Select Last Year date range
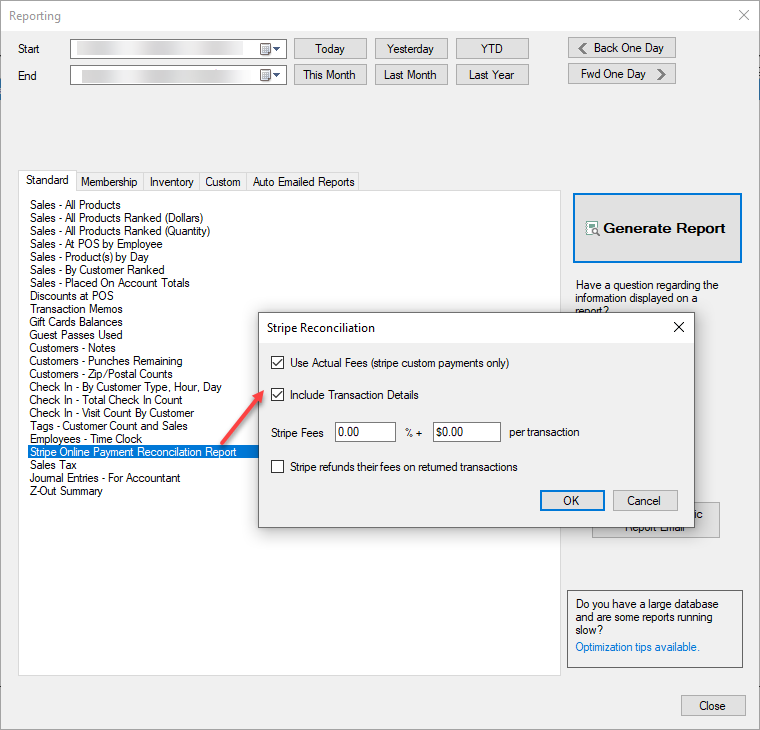This screenshot has width=760, height=730. pyautogui.click(x=492, y=75)
